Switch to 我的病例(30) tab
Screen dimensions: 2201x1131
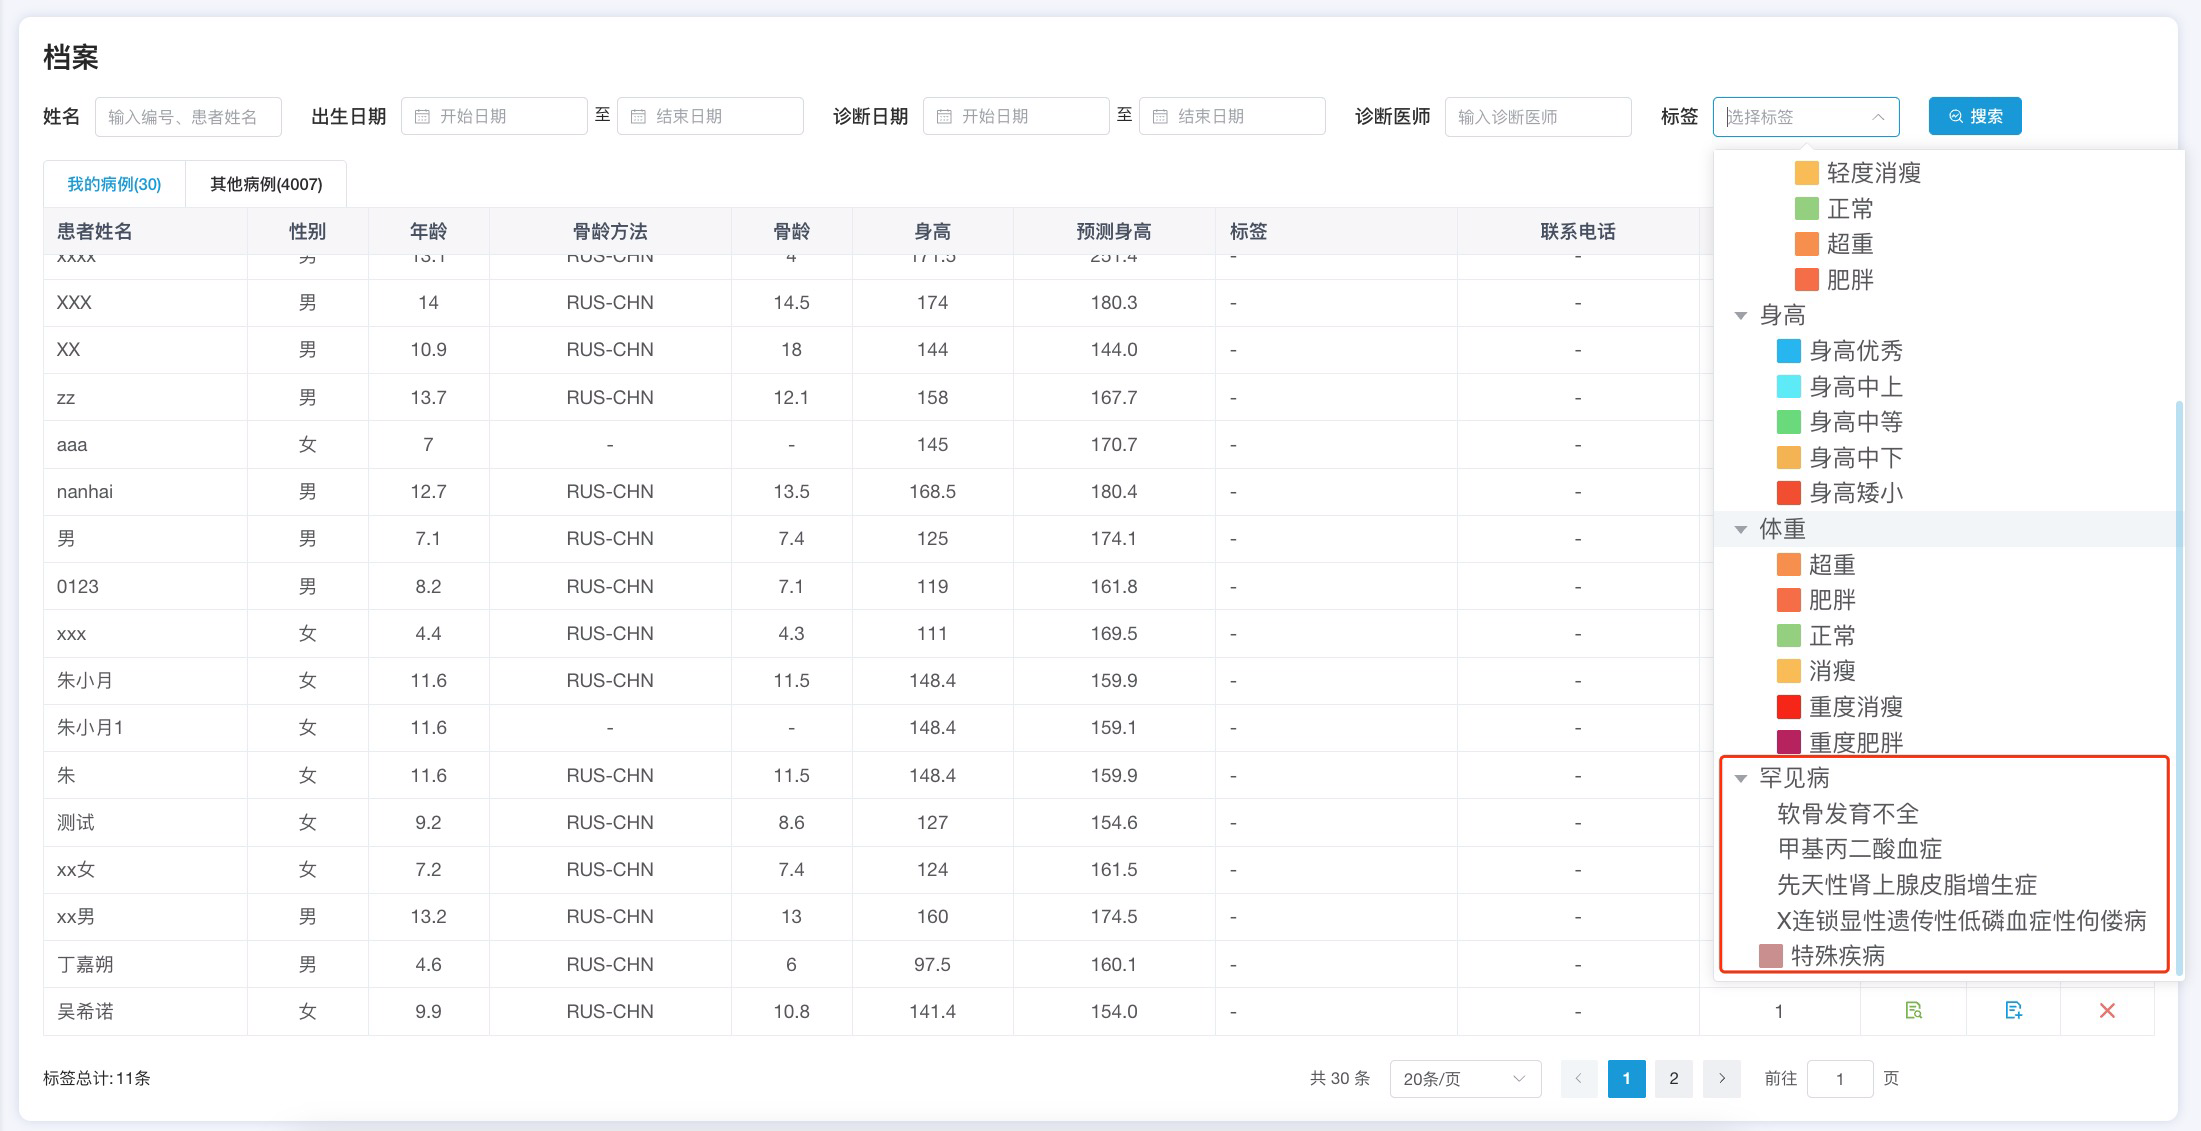click(x=114, y=184)
